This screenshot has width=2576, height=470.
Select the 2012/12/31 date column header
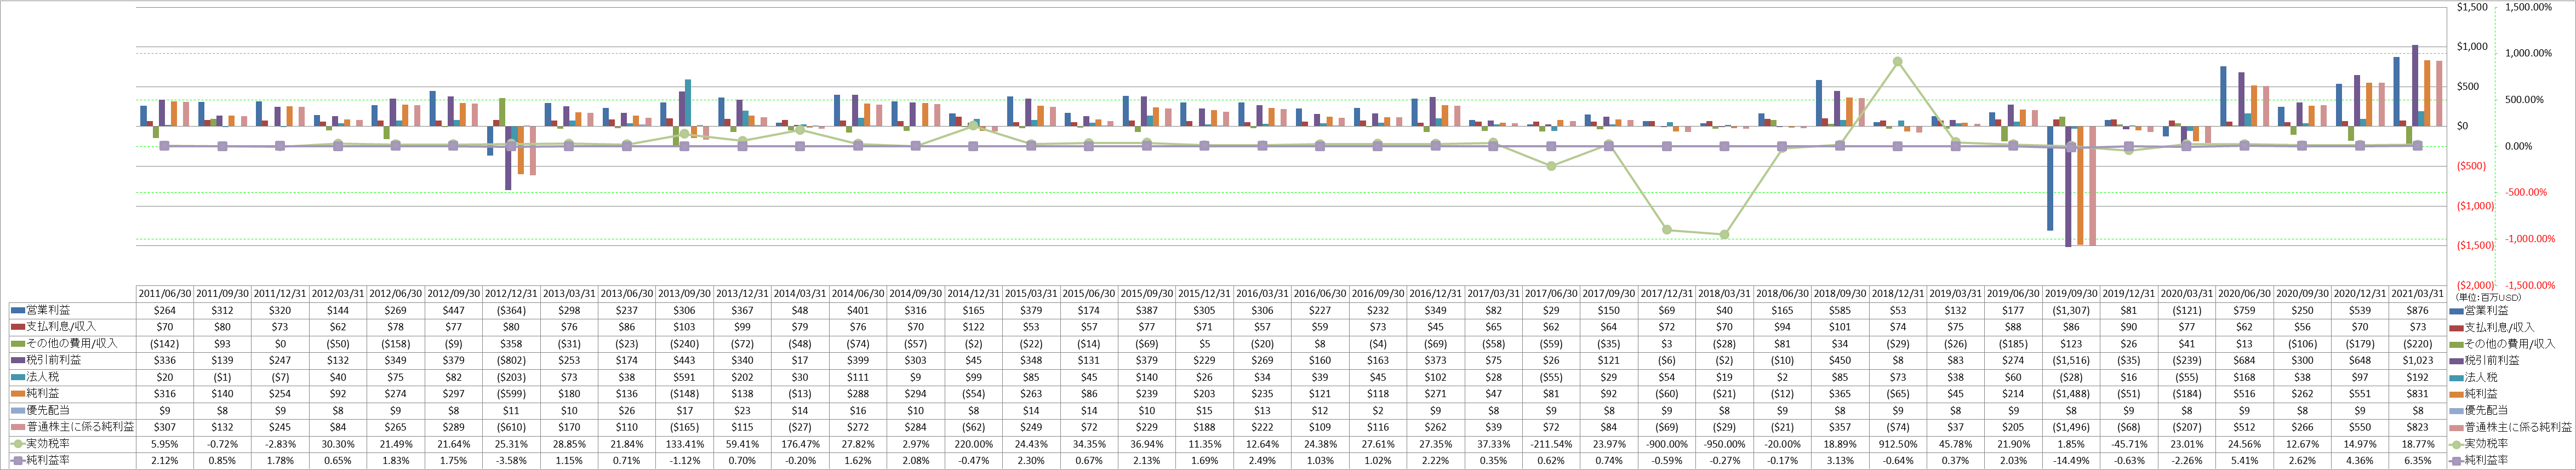(511, 294)
